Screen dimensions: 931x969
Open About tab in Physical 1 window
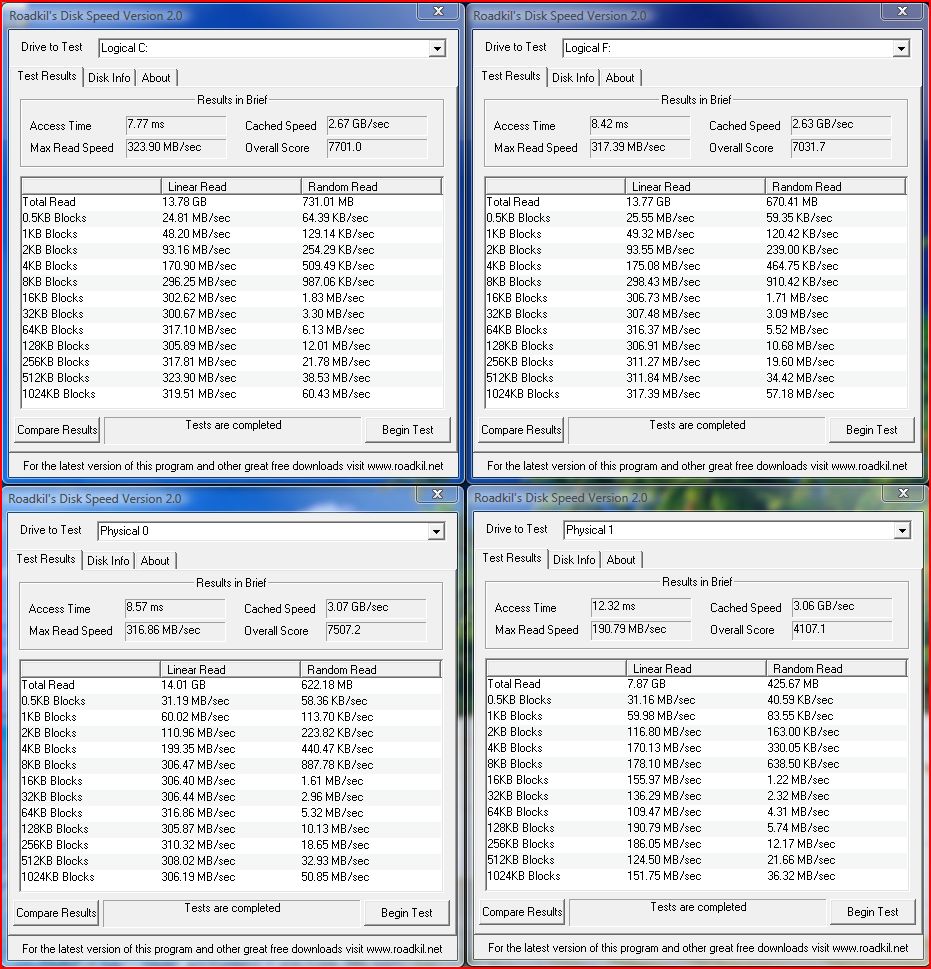tap(621, 559)
